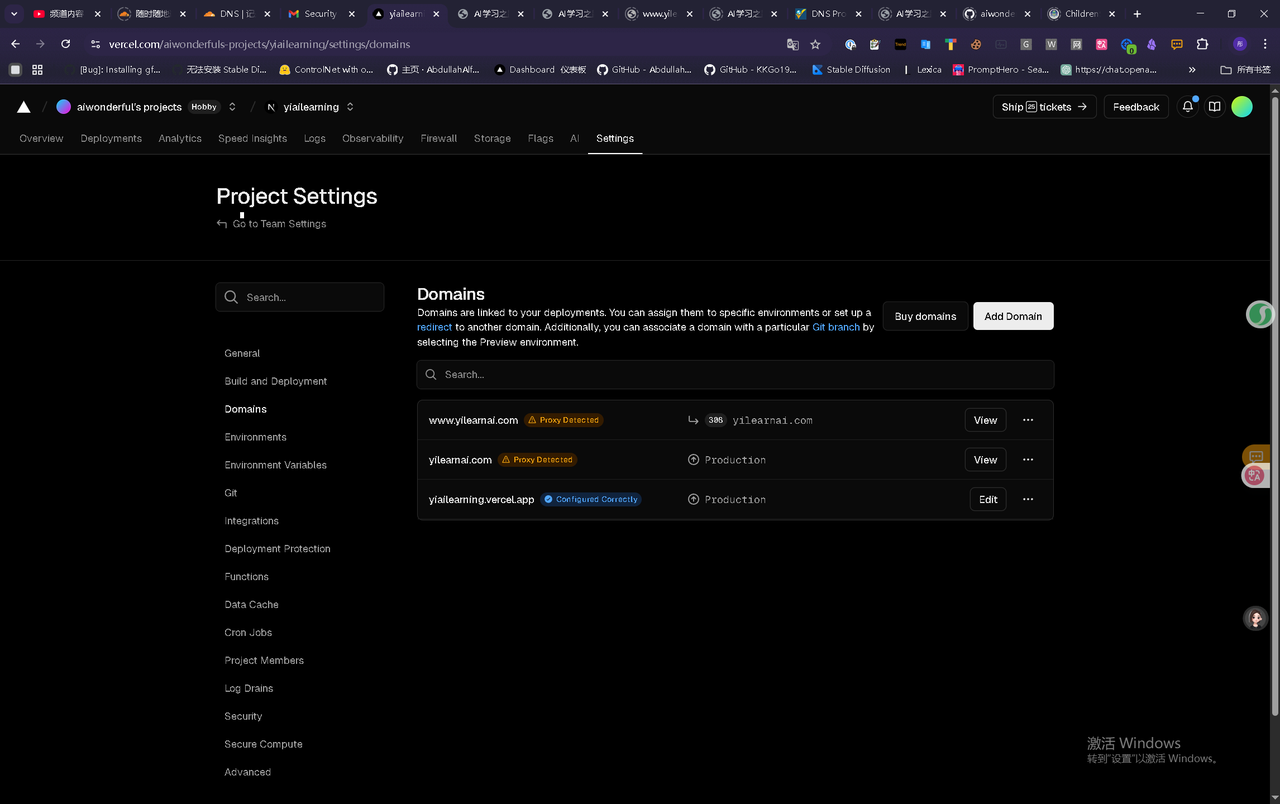Open the Flags tab
The height and width of the screenshot is (804, 1280).
coord(541,139)
